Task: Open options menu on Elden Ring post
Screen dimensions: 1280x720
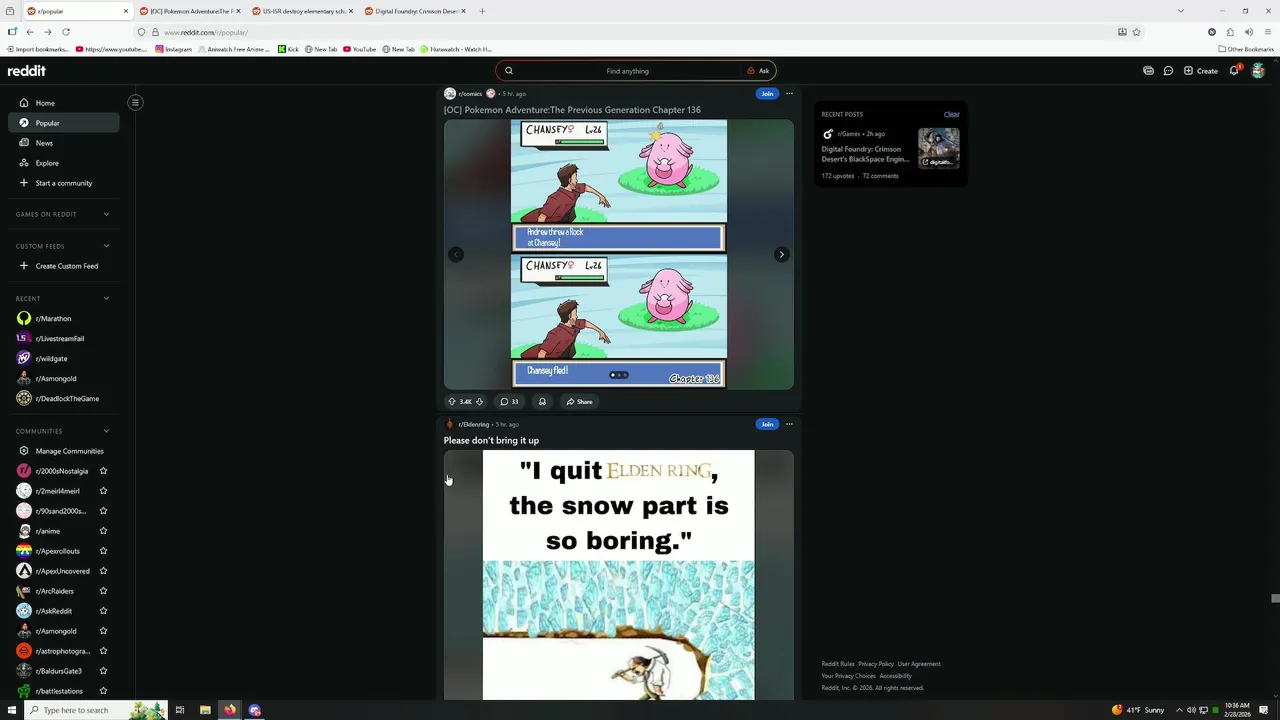Action: (x=789, y=424)
